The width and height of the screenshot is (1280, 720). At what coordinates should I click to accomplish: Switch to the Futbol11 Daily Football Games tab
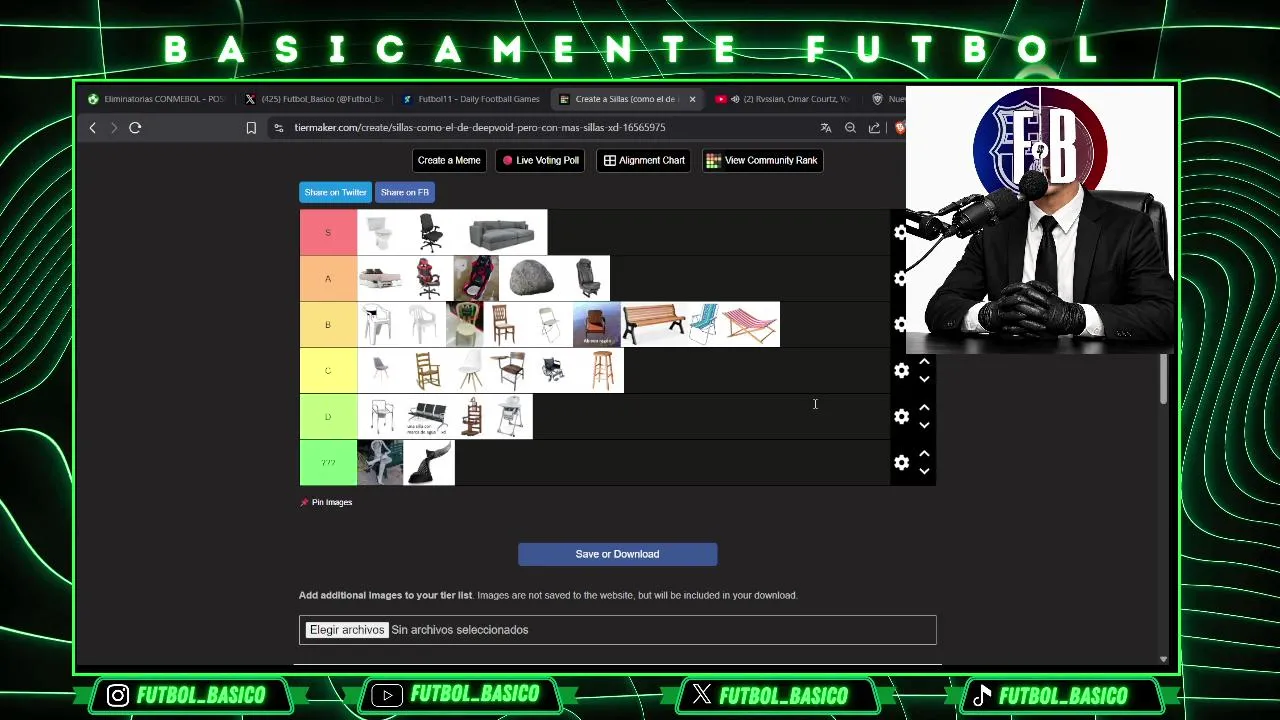tap(471, 99)
